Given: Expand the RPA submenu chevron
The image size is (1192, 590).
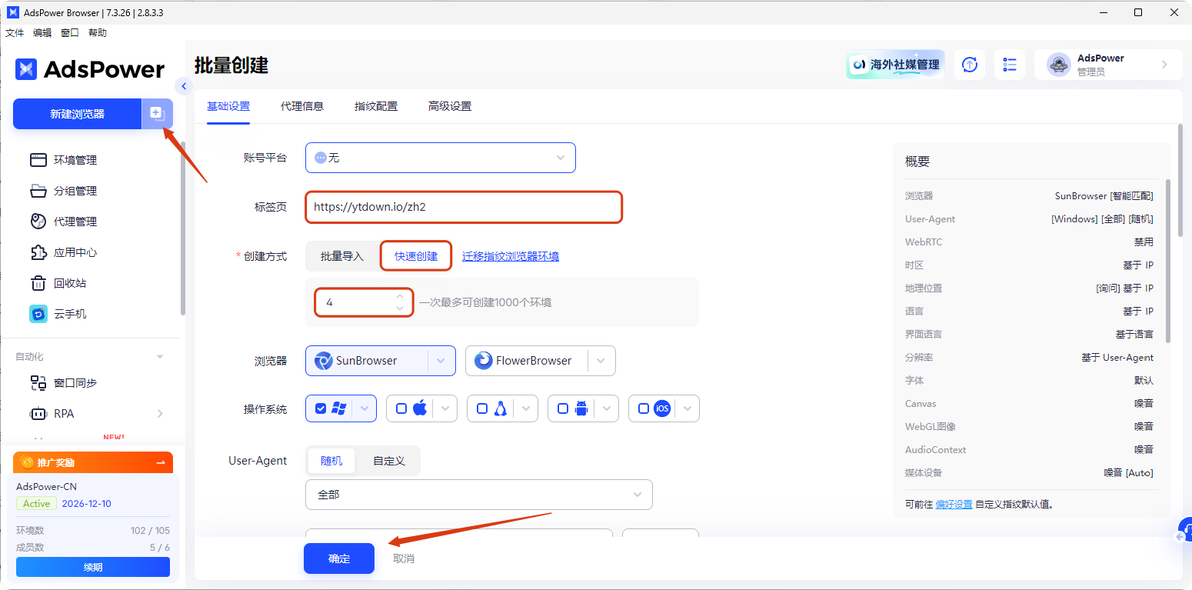Looking at the screenshot, I should pyautogui.click(x=160, y=414).
